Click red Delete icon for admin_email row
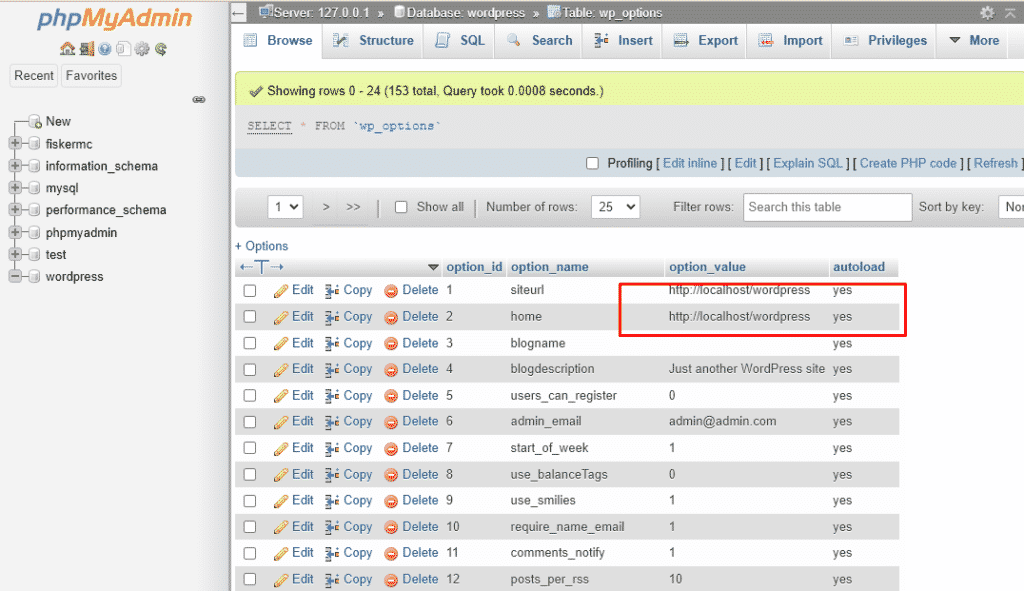The width and height of the screenshot is (1024, 591). click(391, 422)
